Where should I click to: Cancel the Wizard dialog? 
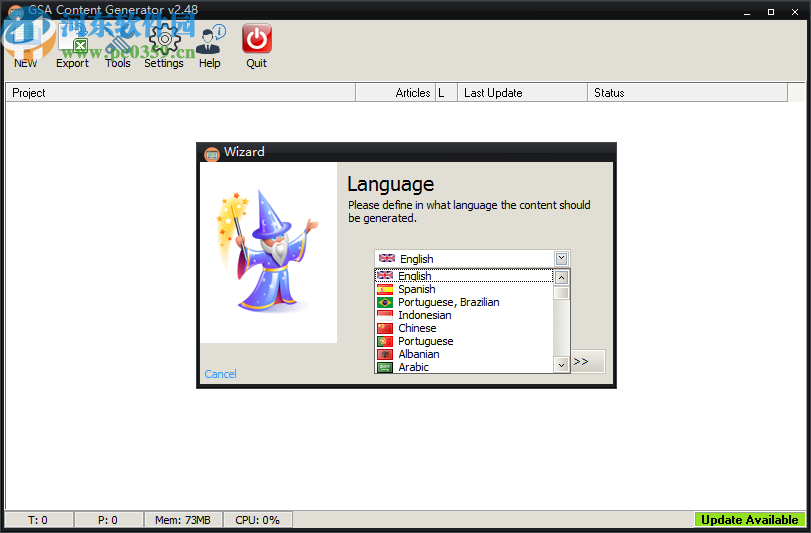pos(220,374)
